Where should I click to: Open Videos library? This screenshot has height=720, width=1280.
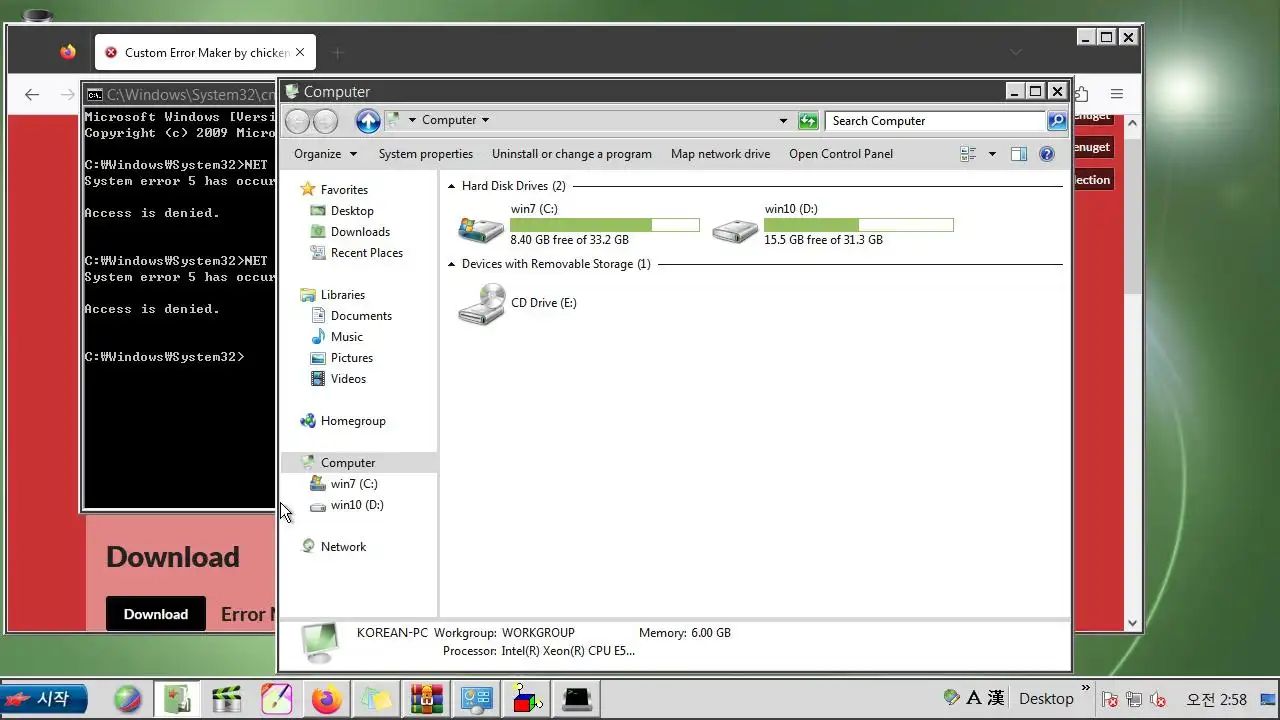point(348,379)
